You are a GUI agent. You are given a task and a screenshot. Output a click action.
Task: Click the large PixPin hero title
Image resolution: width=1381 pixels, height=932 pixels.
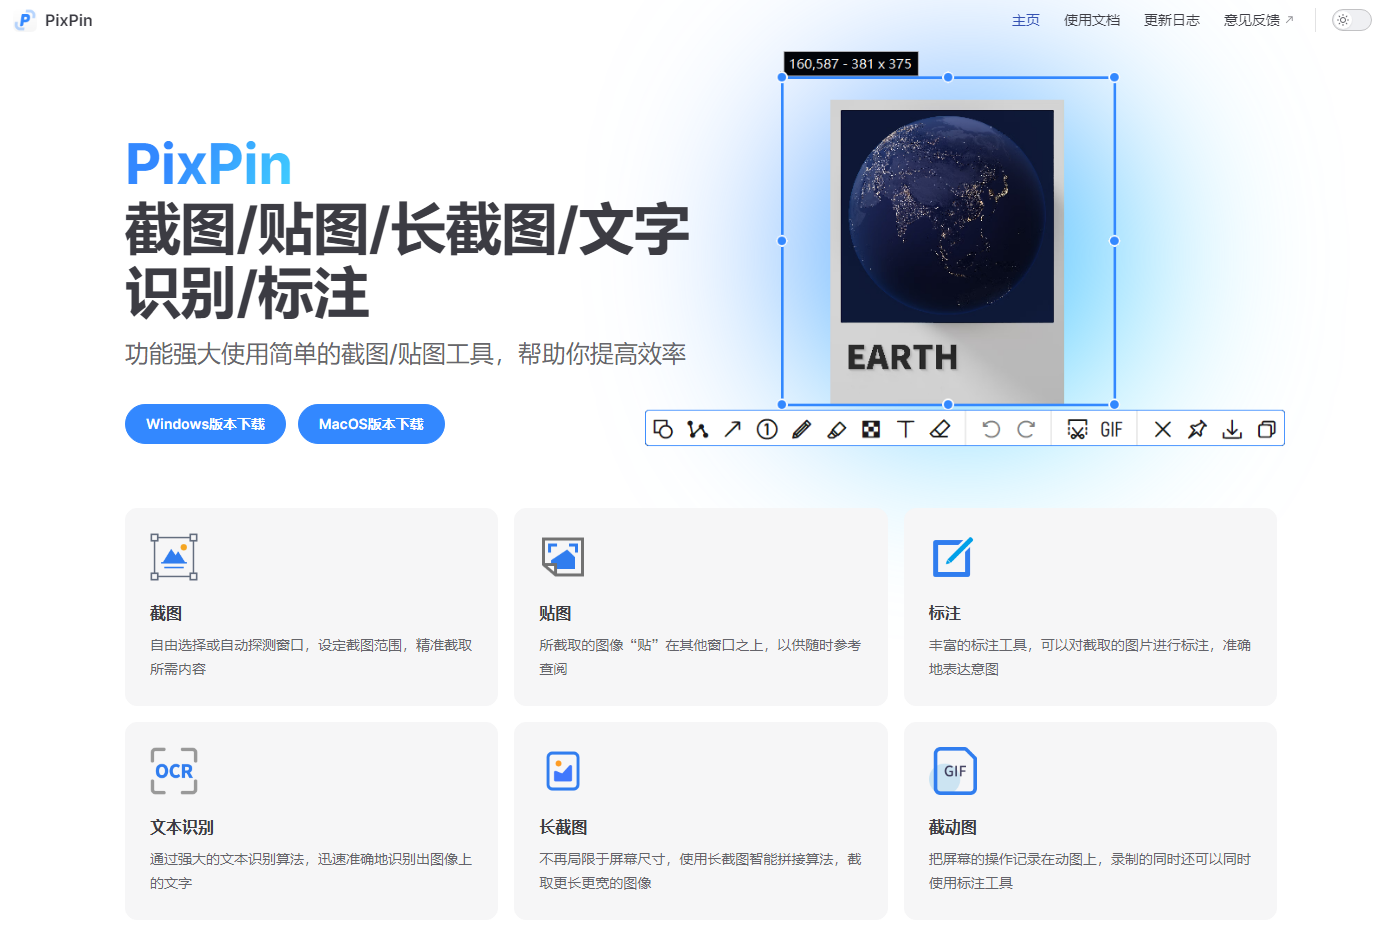[208, 164]
